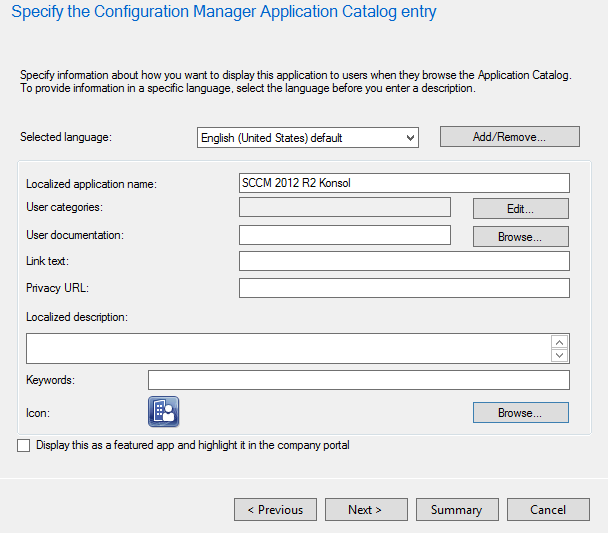608x533 pixels.
Task: Click the description scrollbar down arrow
Action: click(560, 355)
